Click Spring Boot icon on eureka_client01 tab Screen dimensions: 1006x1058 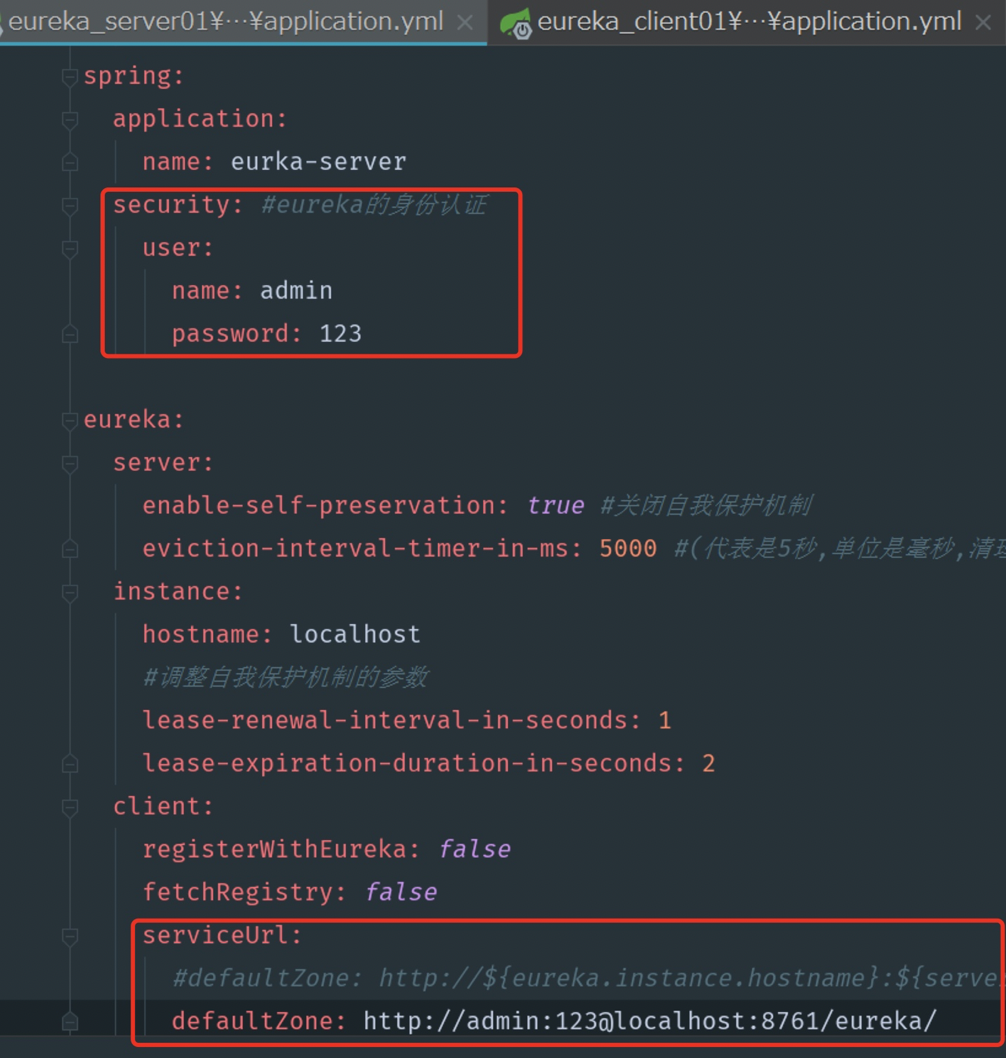pos(516,23)
